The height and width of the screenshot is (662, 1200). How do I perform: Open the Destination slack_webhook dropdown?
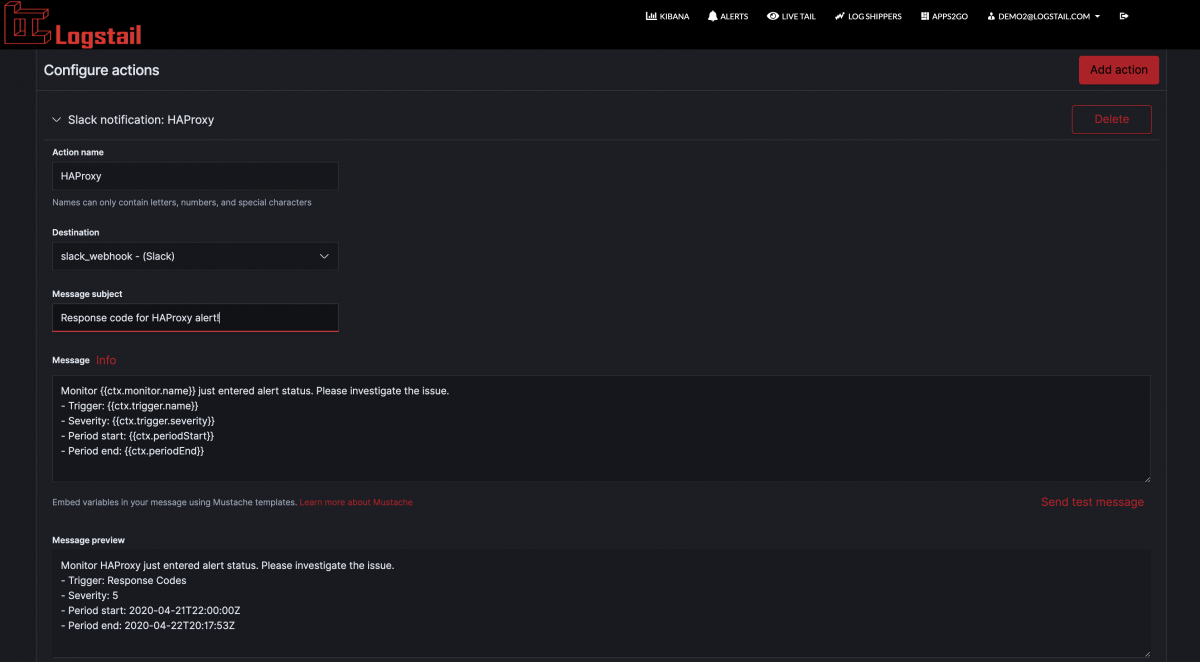coord(195,256)
